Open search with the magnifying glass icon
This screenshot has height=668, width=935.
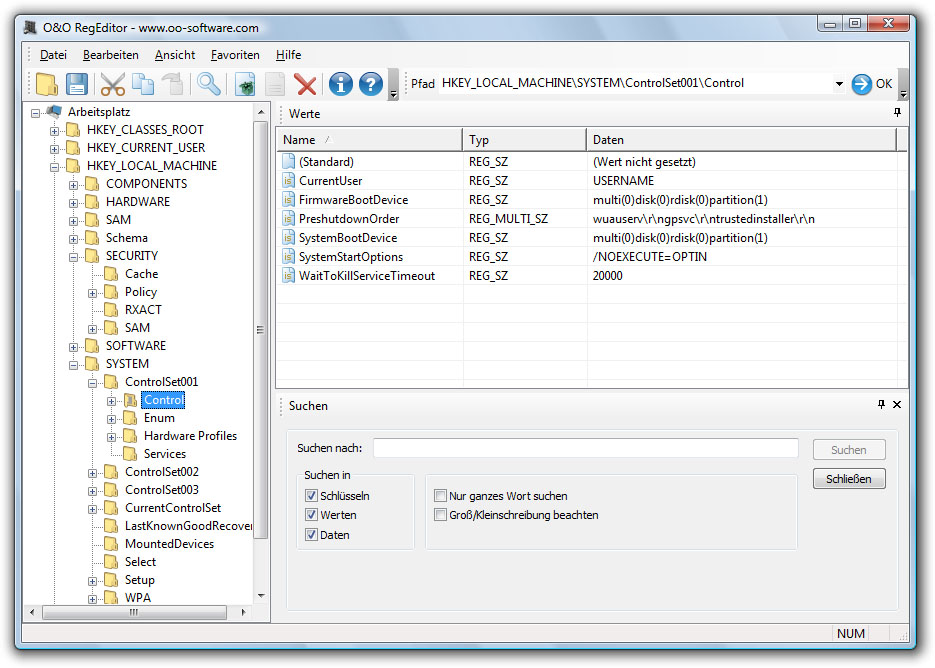tap(208, 84)
